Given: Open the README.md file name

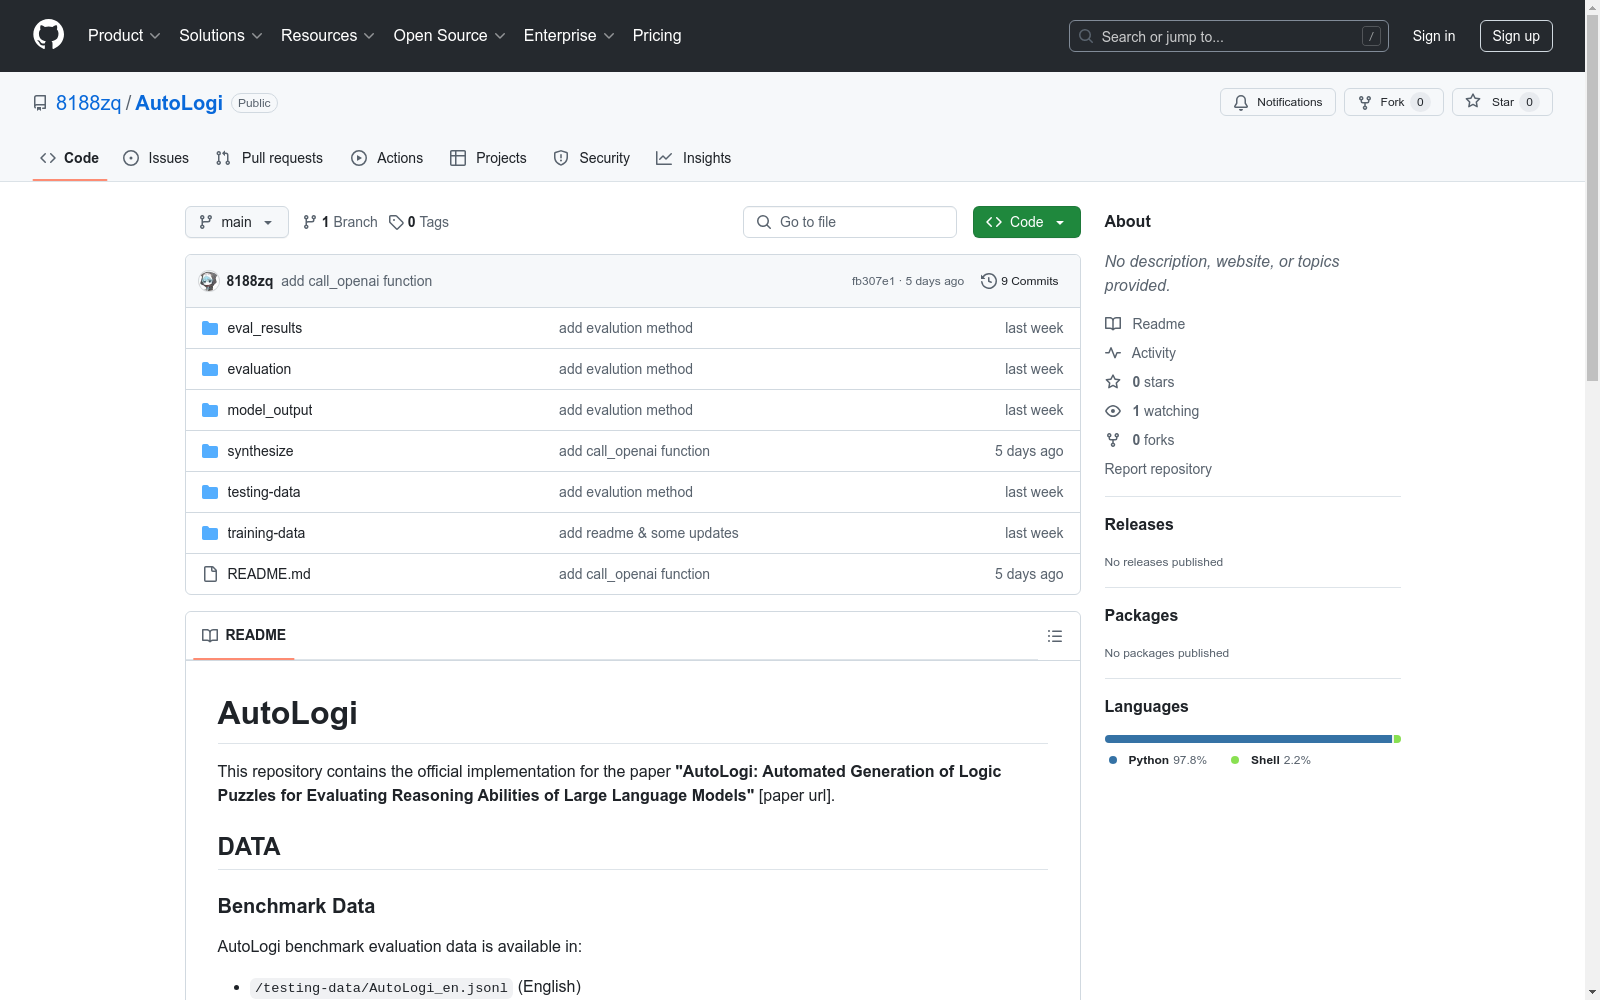Looking at the screenshot, I should [269, 574].
